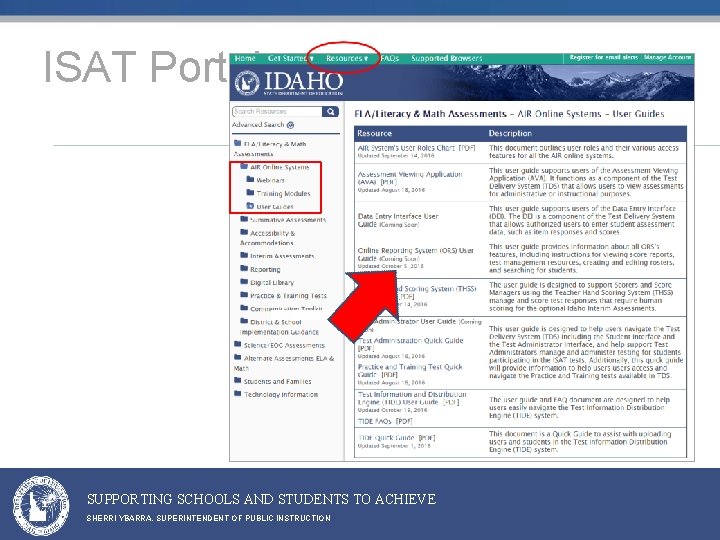Image resolution: width=720 pixels, height=540 pixels.
Task: Click Practice & Training Tests folder icon
Action: [244, 295]
